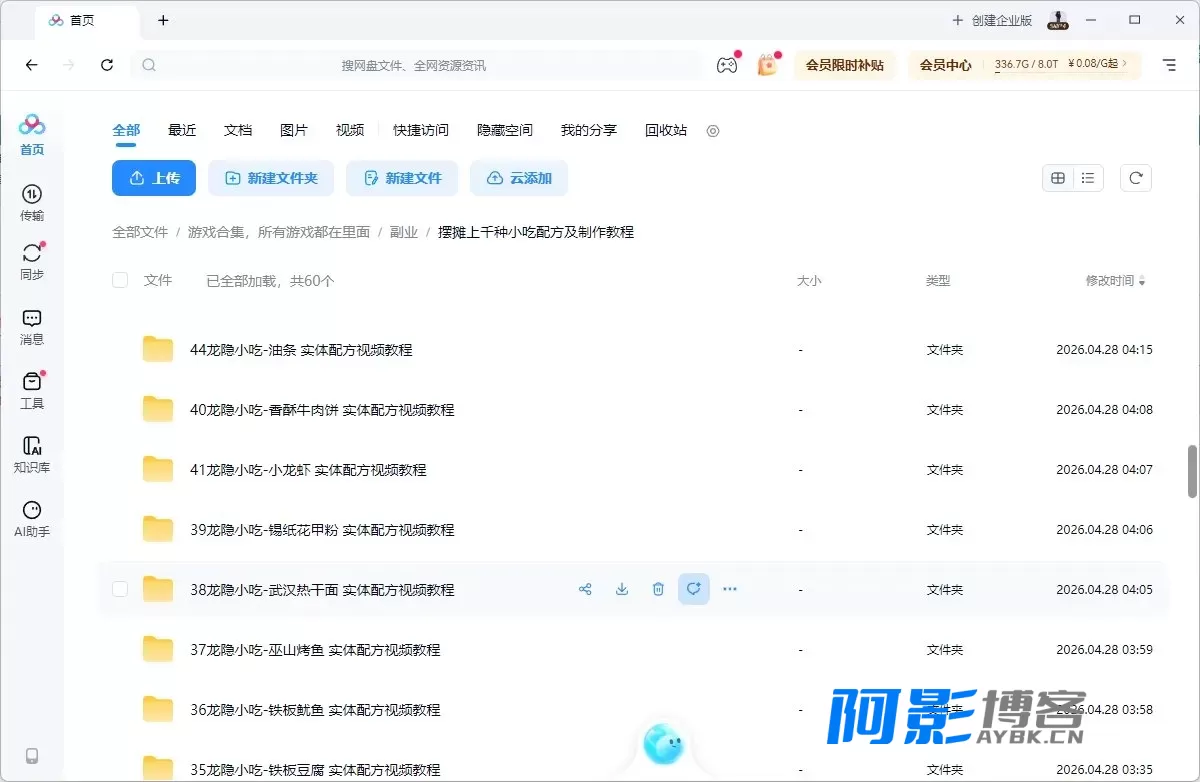Open the hamburger menu at top right
The image size is (1200, 782).
pyautogui.click(x=1169, y=65)
